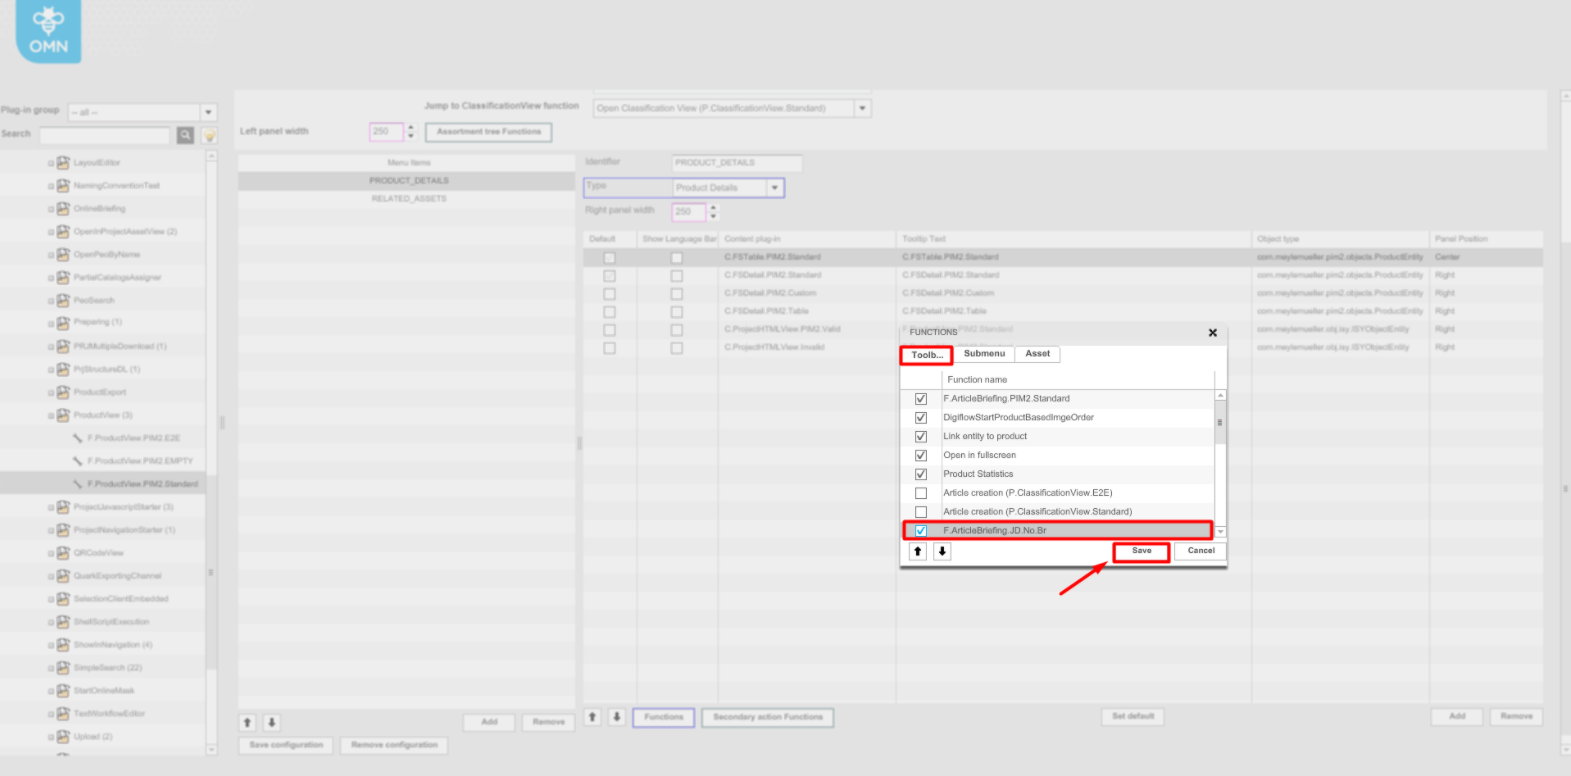Click the ShellScriptExecution plug-in icon
The height and width of the screenshot is (776, 1571).
[x=63, y=622]
